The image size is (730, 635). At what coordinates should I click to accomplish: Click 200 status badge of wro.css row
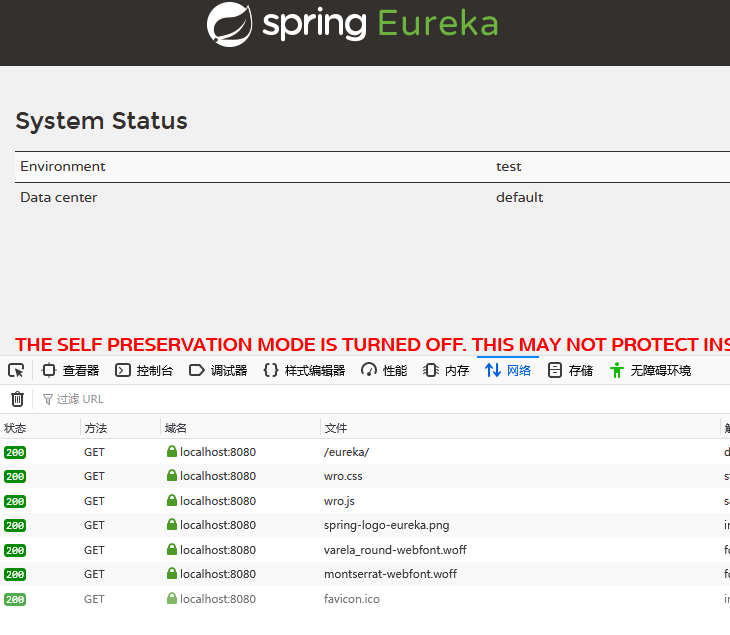coord(15,477)
